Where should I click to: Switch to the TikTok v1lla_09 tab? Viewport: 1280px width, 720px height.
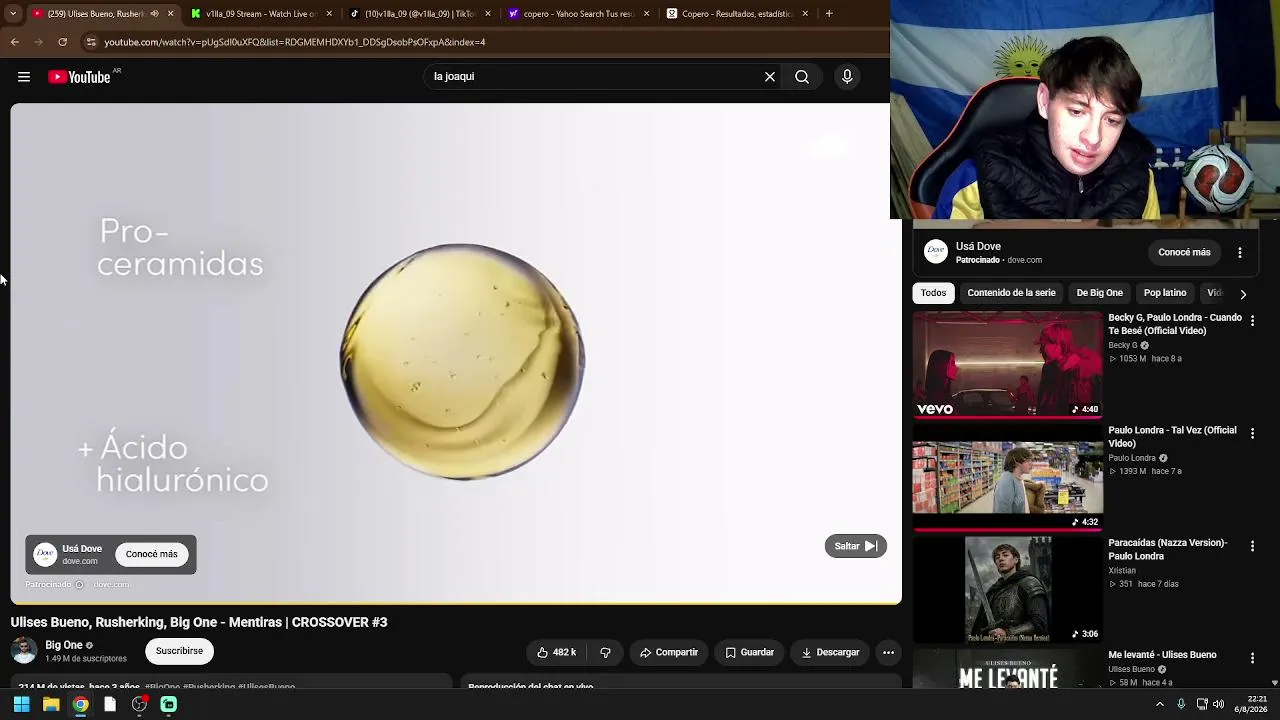point(420,14)
